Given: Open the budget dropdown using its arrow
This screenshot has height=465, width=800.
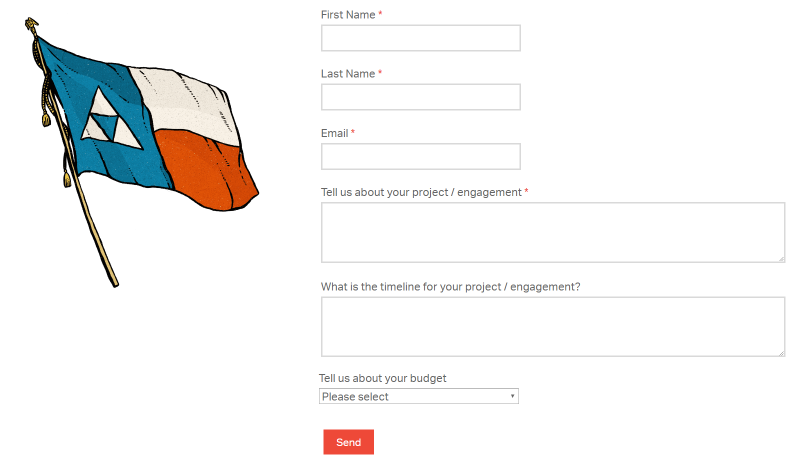Looking at the screenshot, I should (512, 396).
